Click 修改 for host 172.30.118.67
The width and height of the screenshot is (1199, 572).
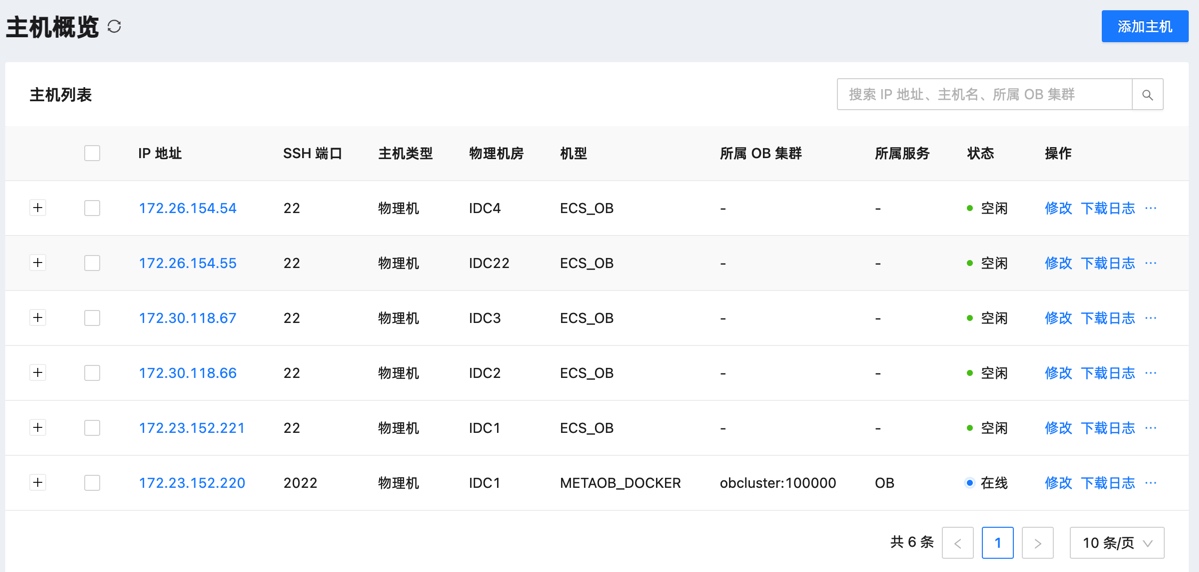coord(1058,318)
